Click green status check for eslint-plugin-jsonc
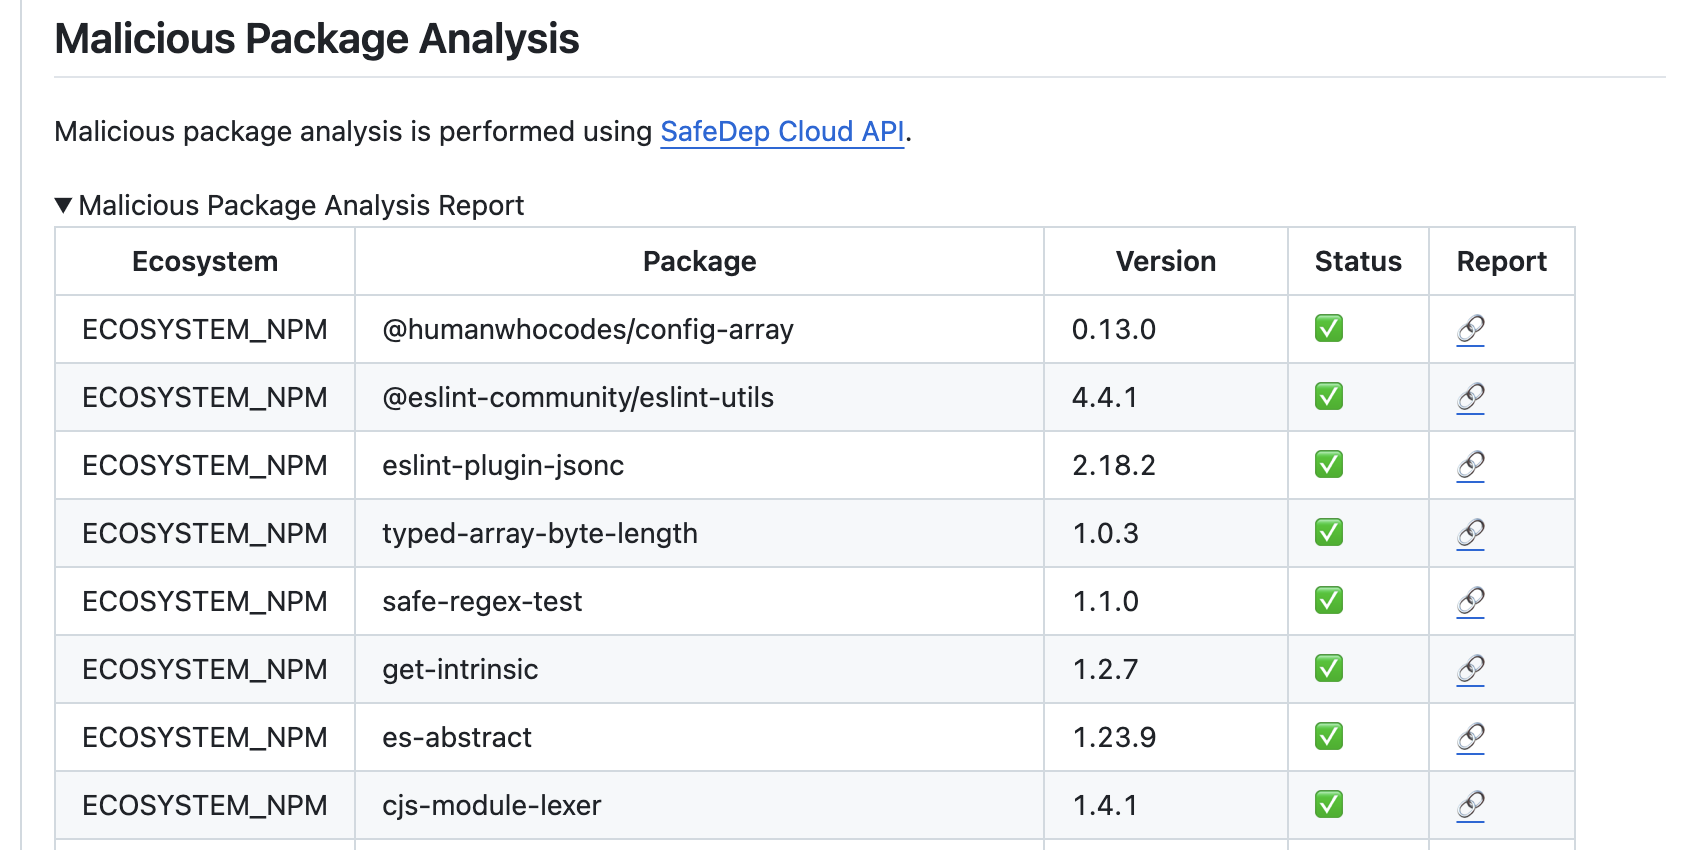 (1329, 465)
